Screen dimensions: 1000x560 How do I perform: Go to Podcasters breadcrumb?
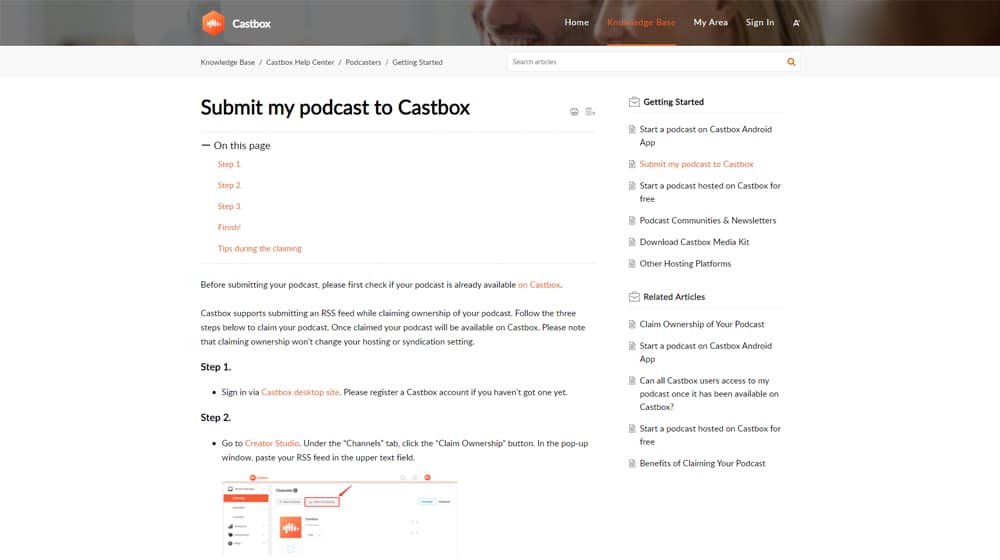(363, 63)
